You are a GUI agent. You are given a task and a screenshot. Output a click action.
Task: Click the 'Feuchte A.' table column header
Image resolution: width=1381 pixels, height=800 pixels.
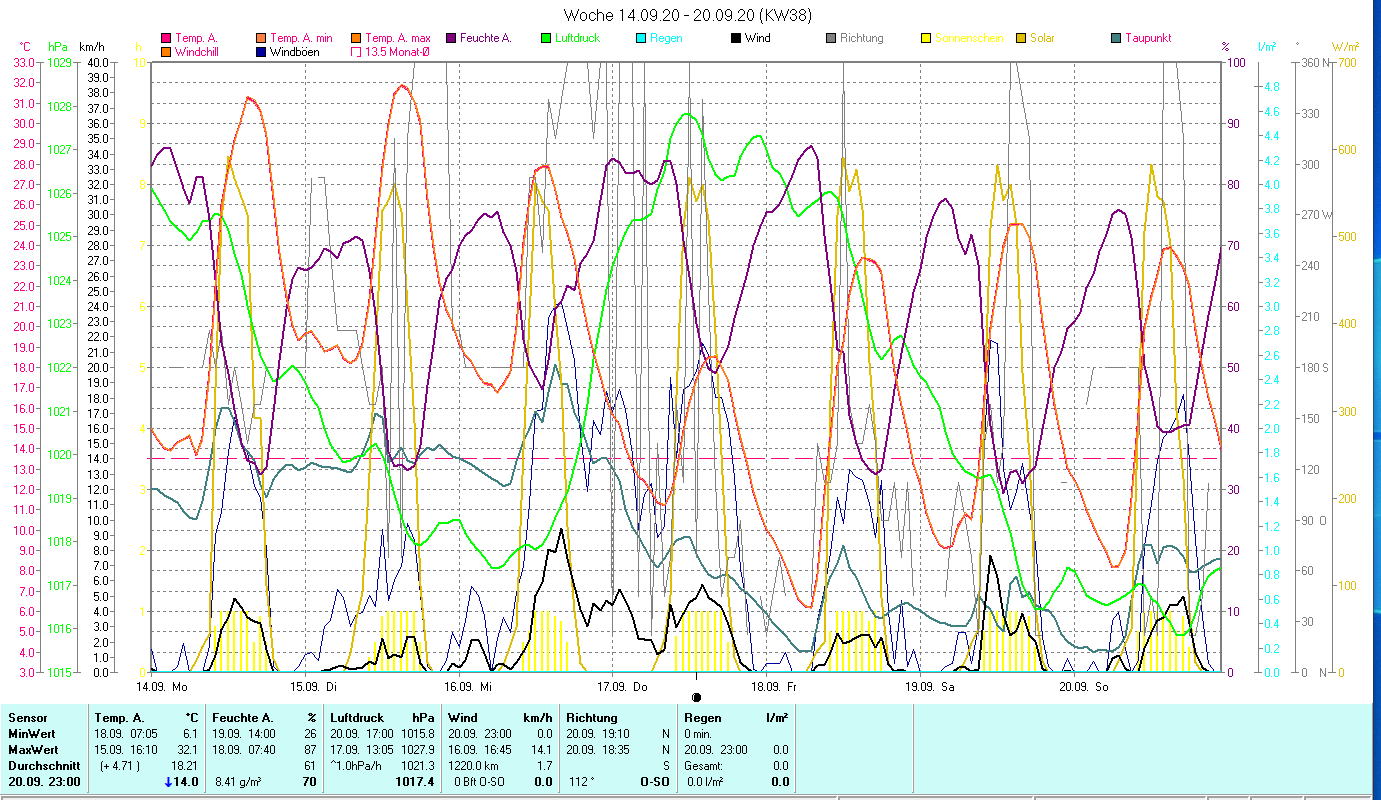click(x=244, y=717)
